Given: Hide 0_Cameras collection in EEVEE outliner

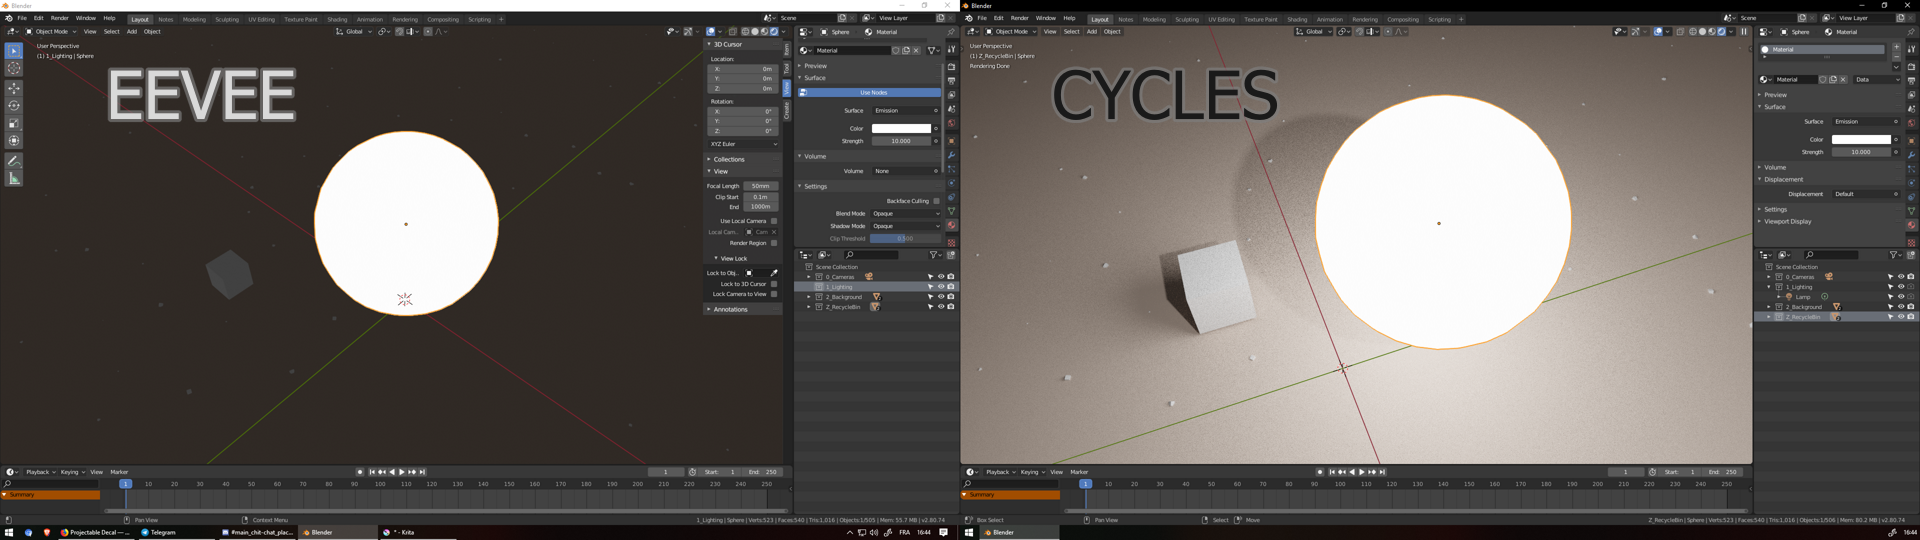Looking at the screenshot, I should tap(941, 277).
